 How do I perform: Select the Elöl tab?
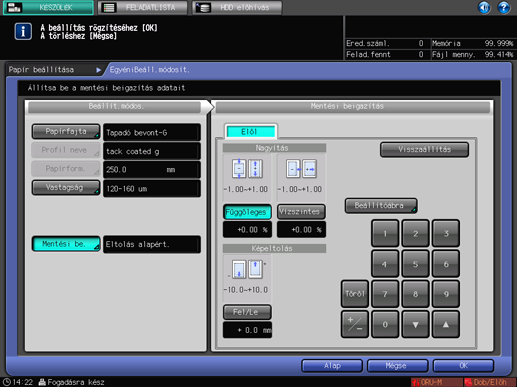pyautogui.click(x=251, y=132)
